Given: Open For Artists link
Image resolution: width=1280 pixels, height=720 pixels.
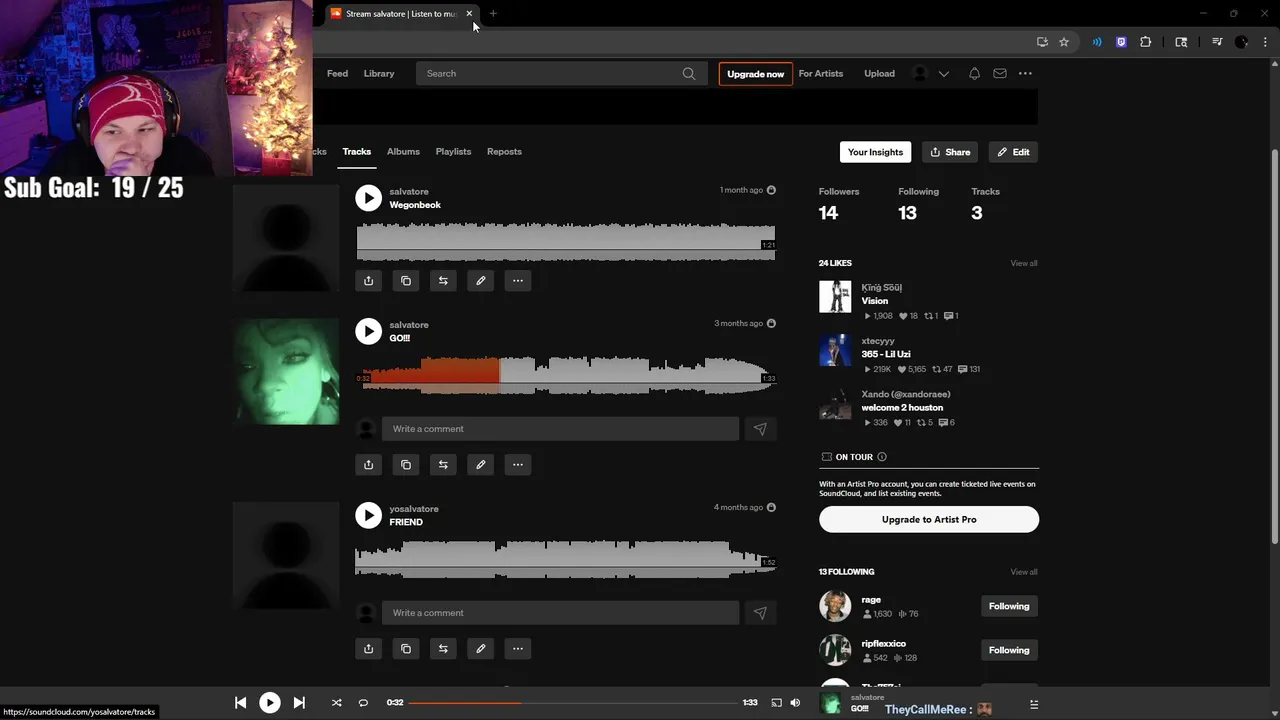Looking at the screenshot, I should click(821, 74).
